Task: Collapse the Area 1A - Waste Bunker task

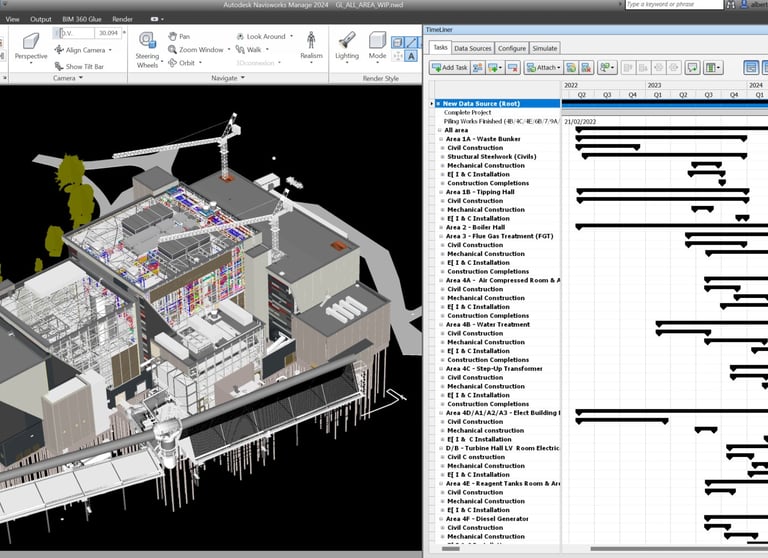Action: [441, 139]
